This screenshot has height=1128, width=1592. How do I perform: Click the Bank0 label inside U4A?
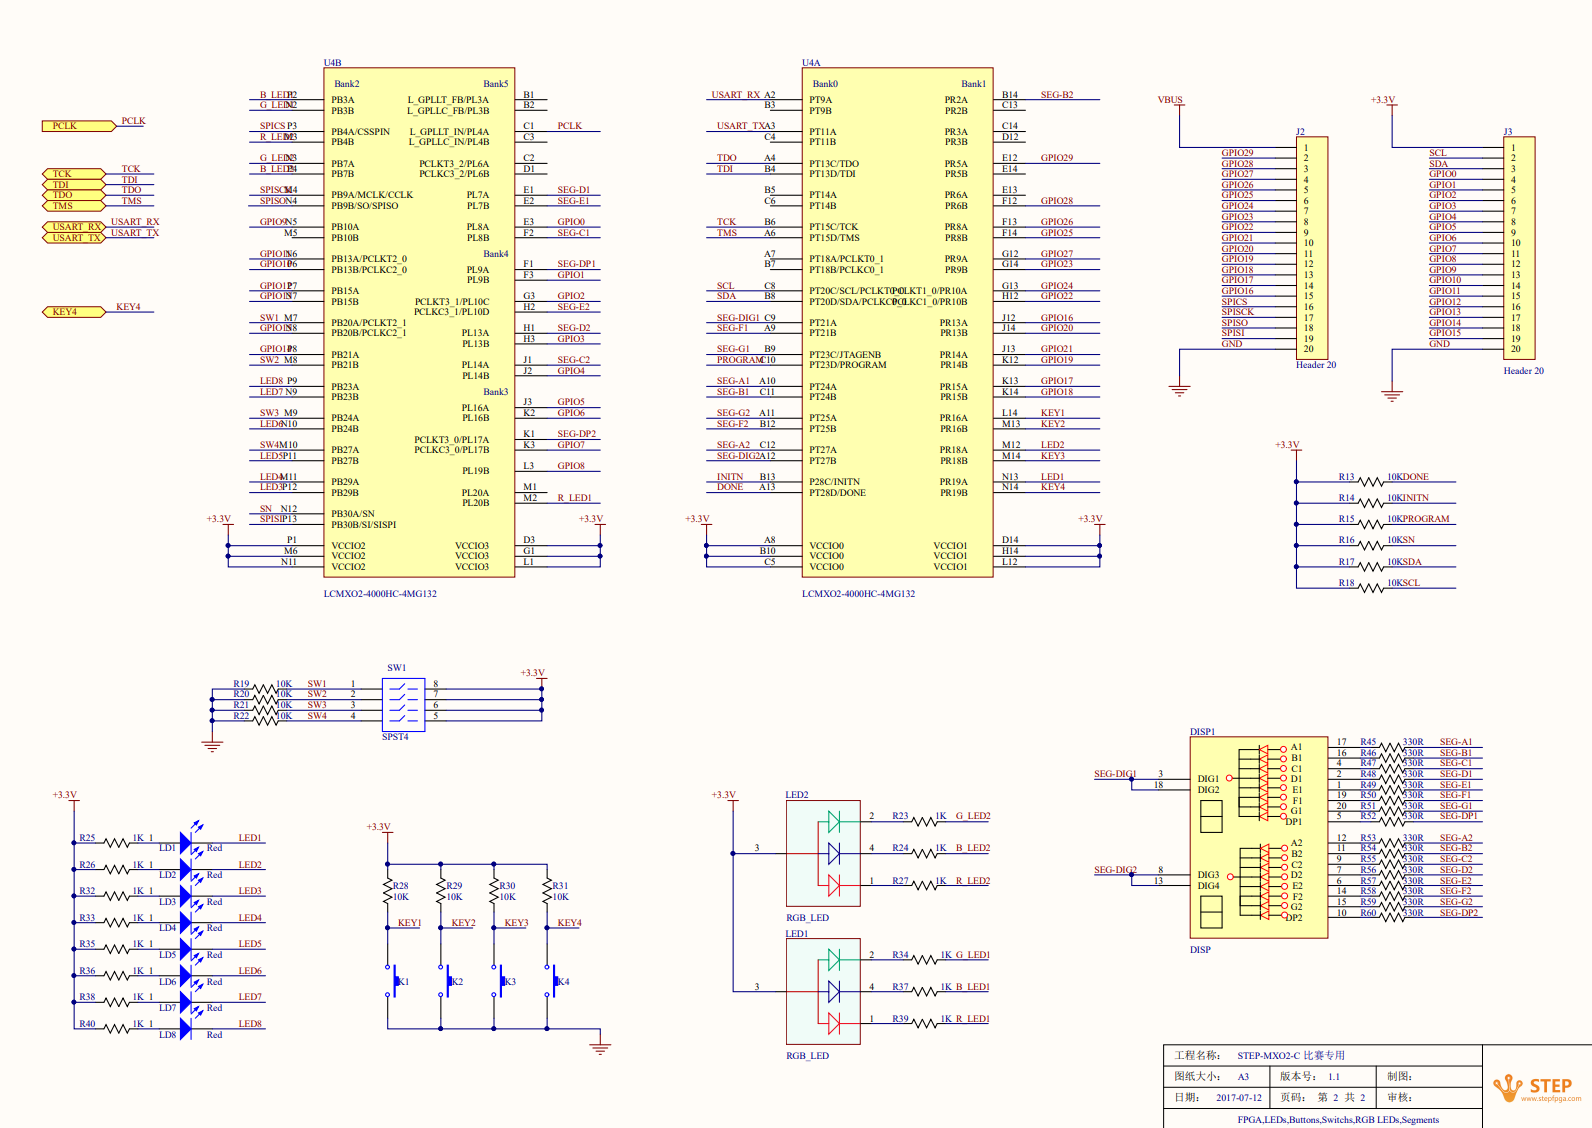(x=825, y=84)
